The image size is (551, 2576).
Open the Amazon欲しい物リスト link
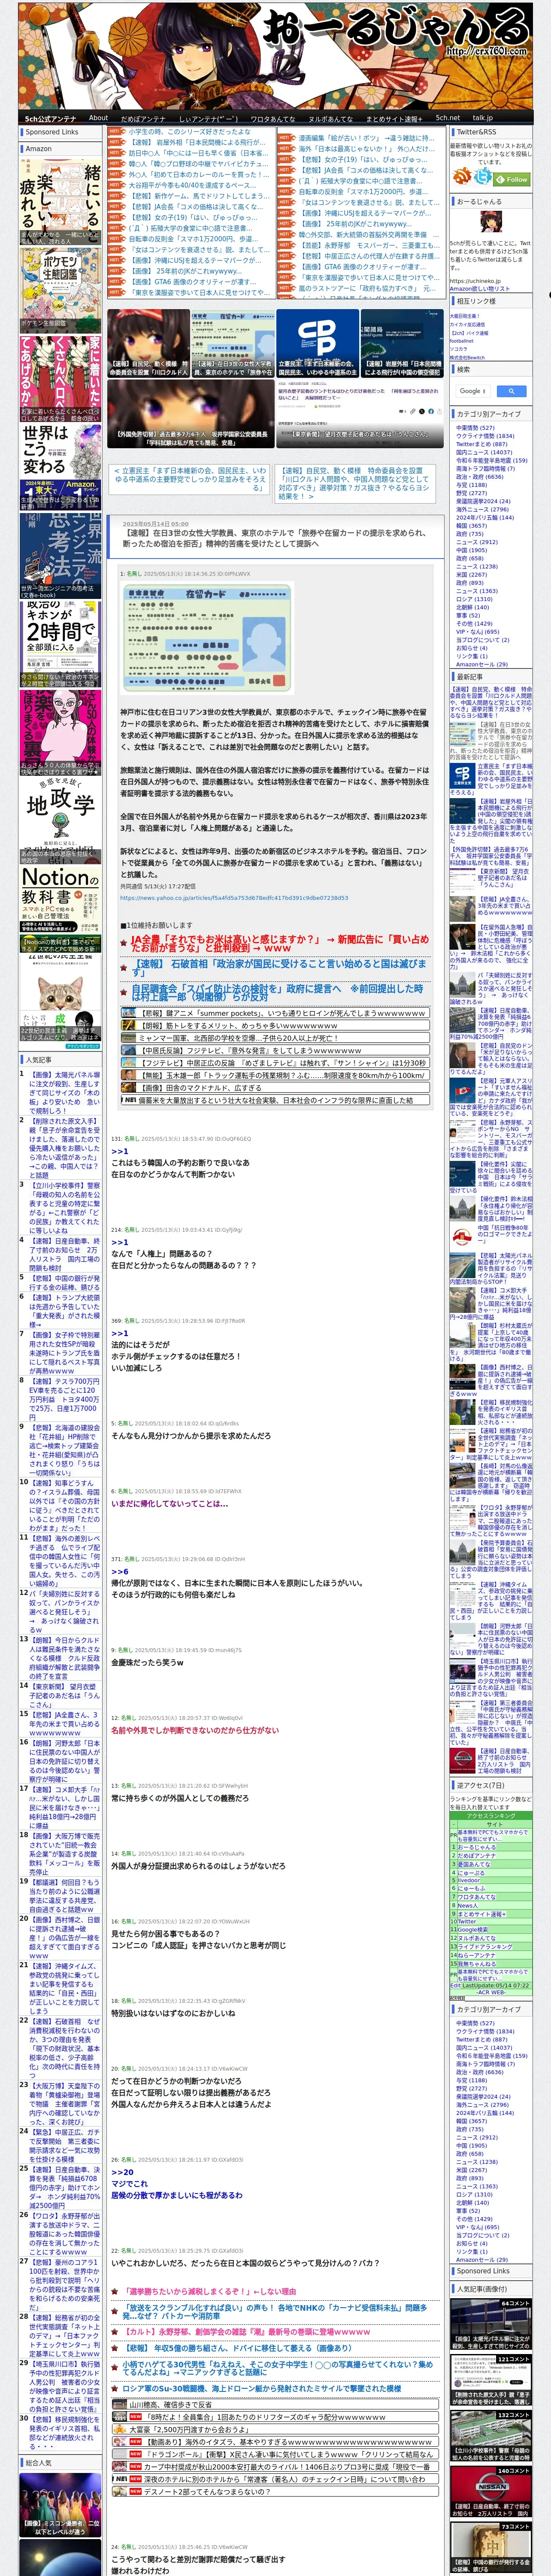(480, 288)
